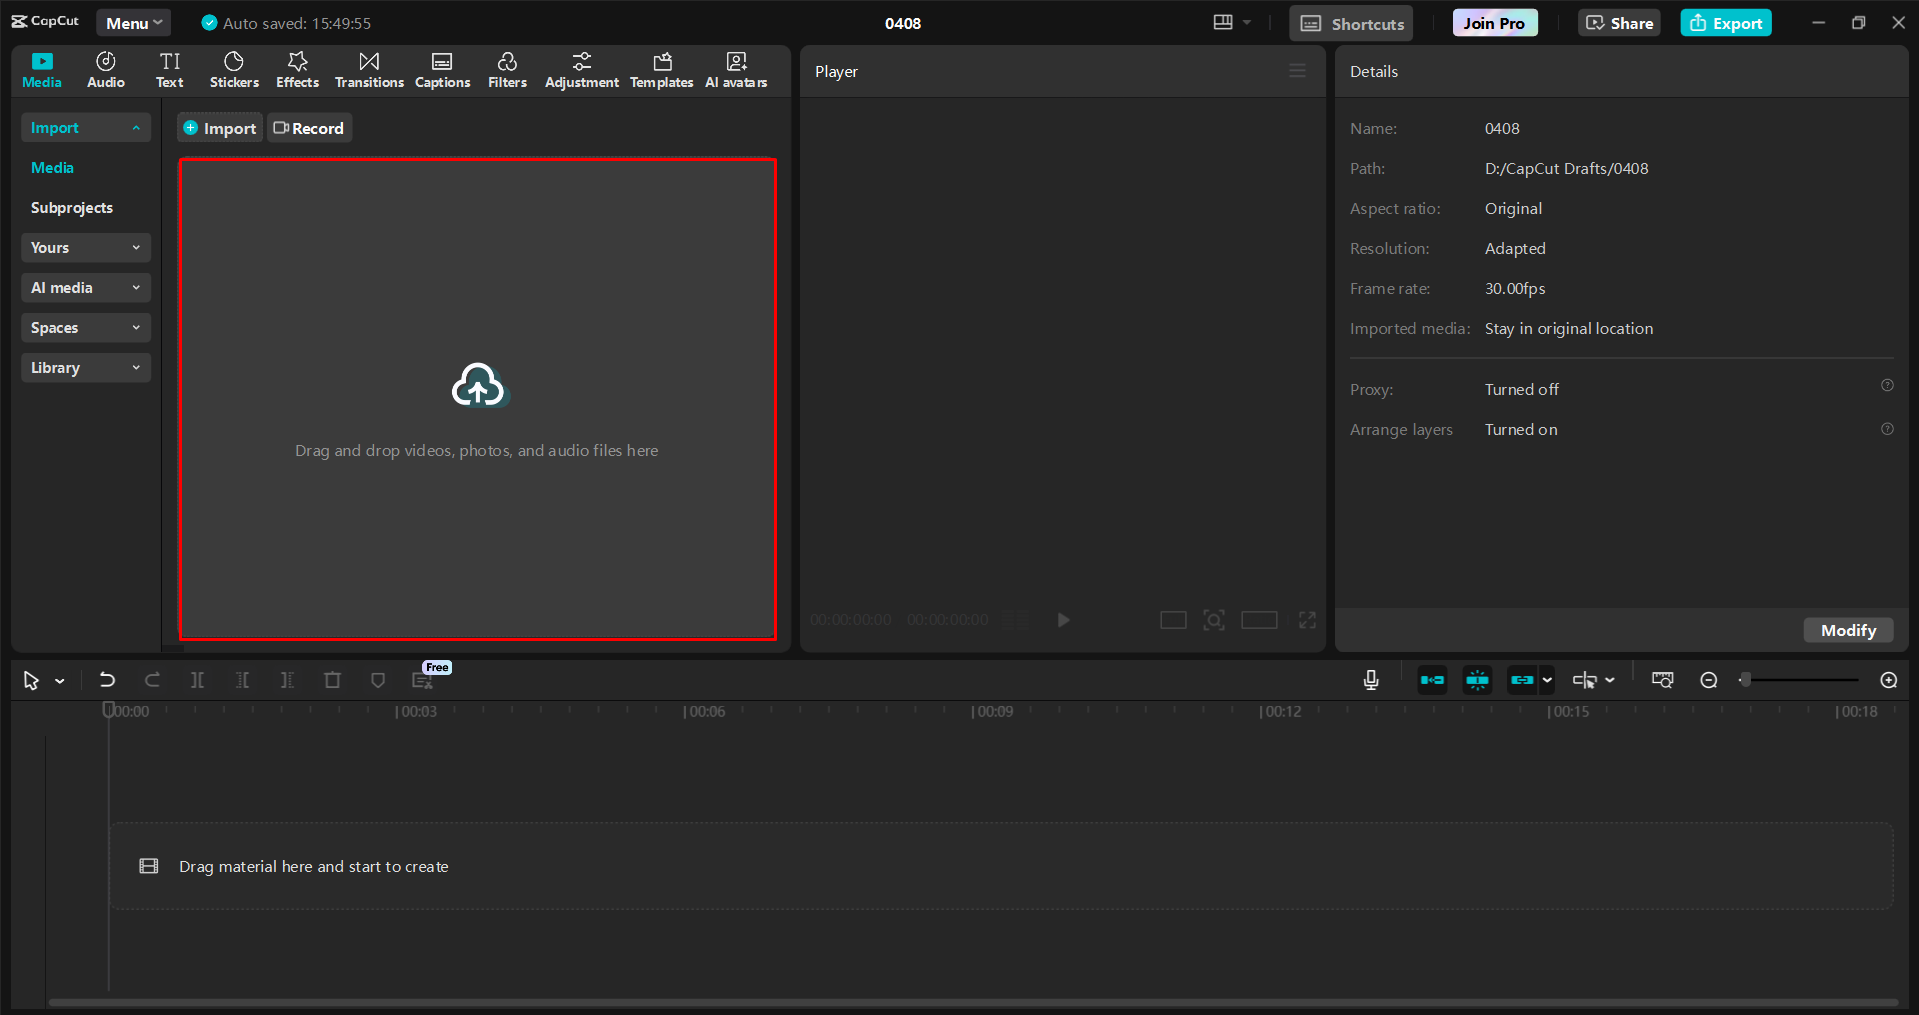
Task: Click the Export button
Action: point(1725,22)
